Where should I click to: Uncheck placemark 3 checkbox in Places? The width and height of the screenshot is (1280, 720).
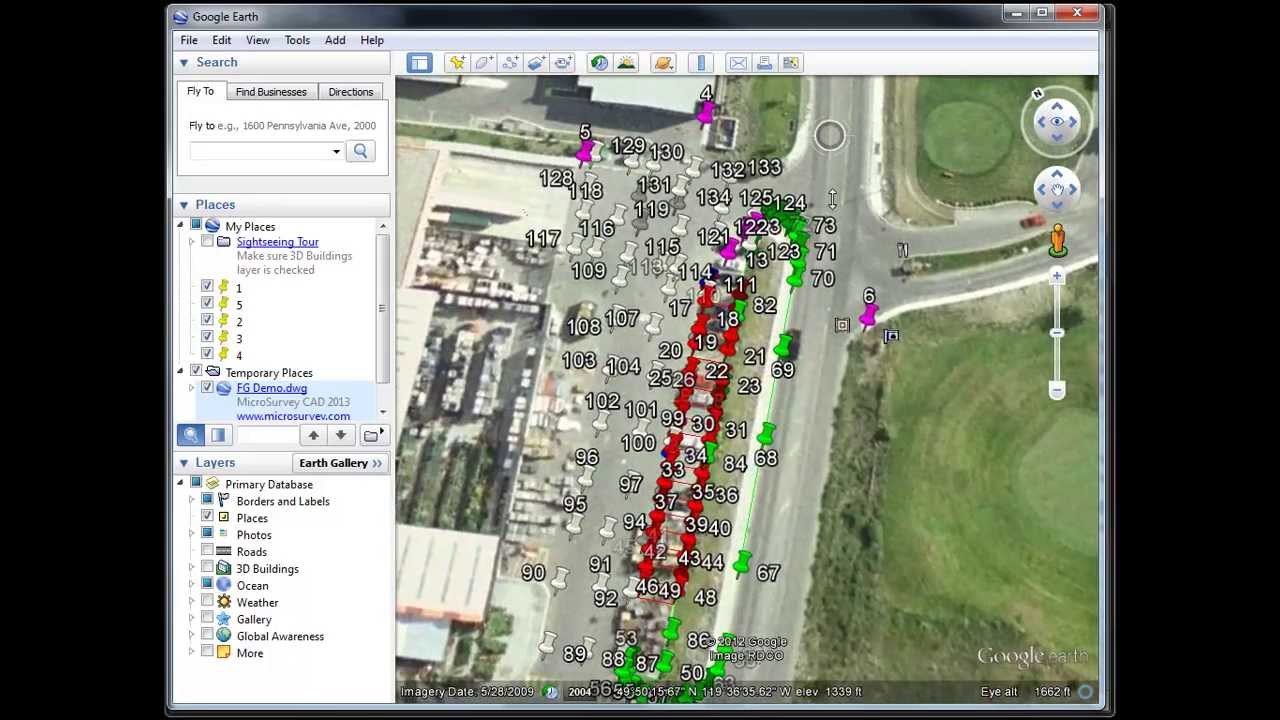(x=207, y=338)
